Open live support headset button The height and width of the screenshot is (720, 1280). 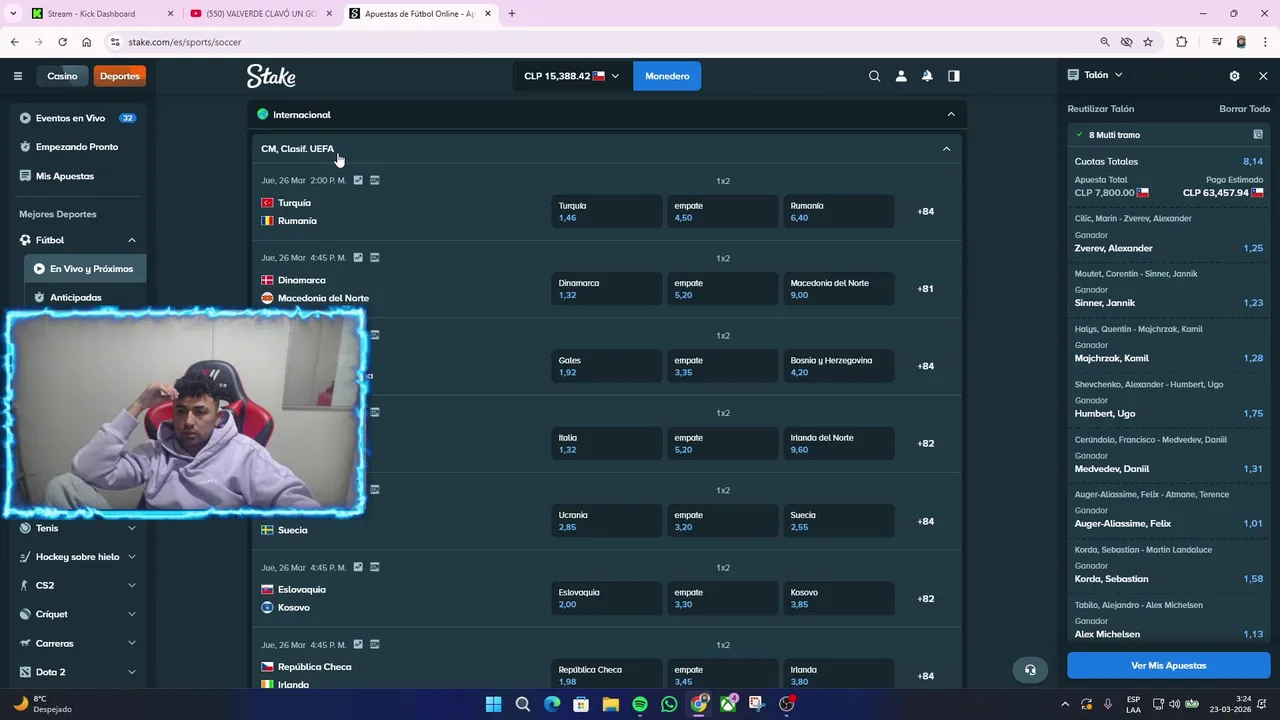tap(1030, 669)
